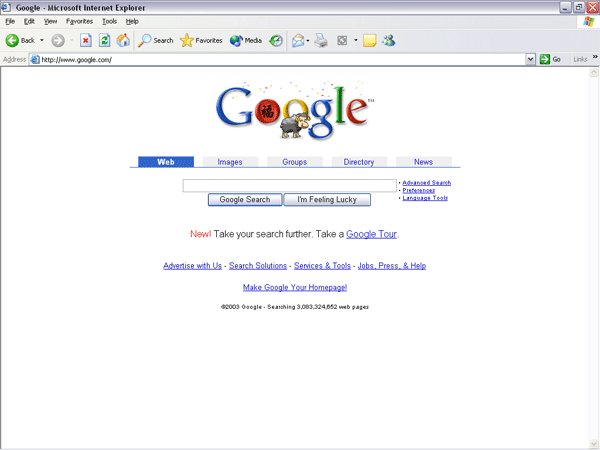Switch to the Directory tab
This screenshot has height=450, width=600.
click(x=359, y=162)
